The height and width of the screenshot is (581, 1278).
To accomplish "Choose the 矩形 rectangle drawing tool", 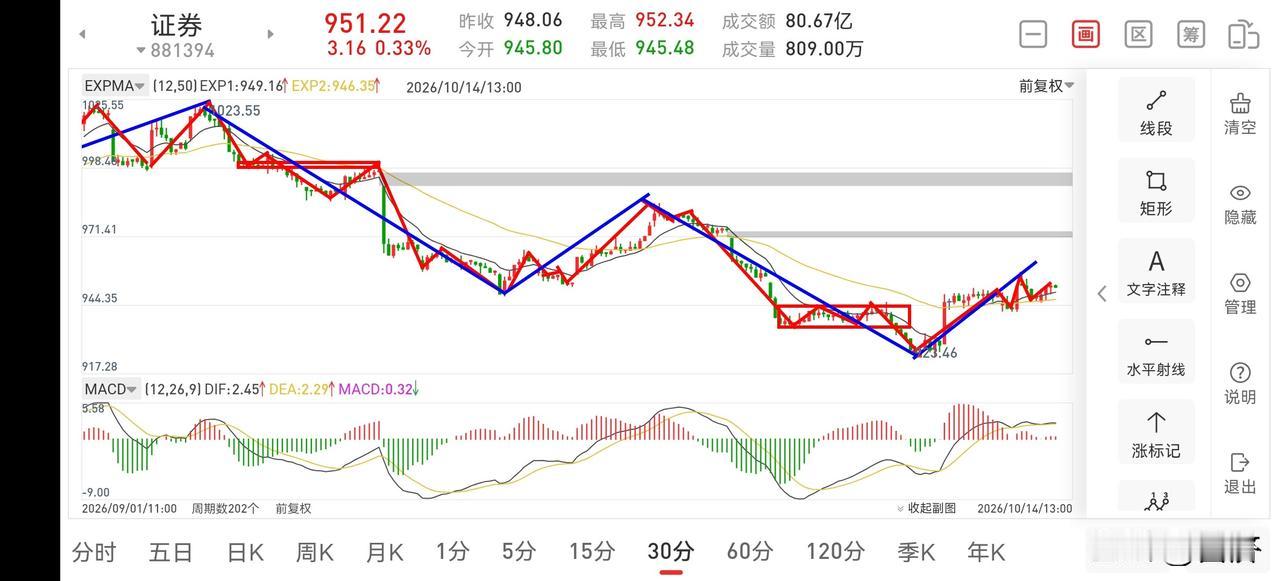I will point(1156,191).
